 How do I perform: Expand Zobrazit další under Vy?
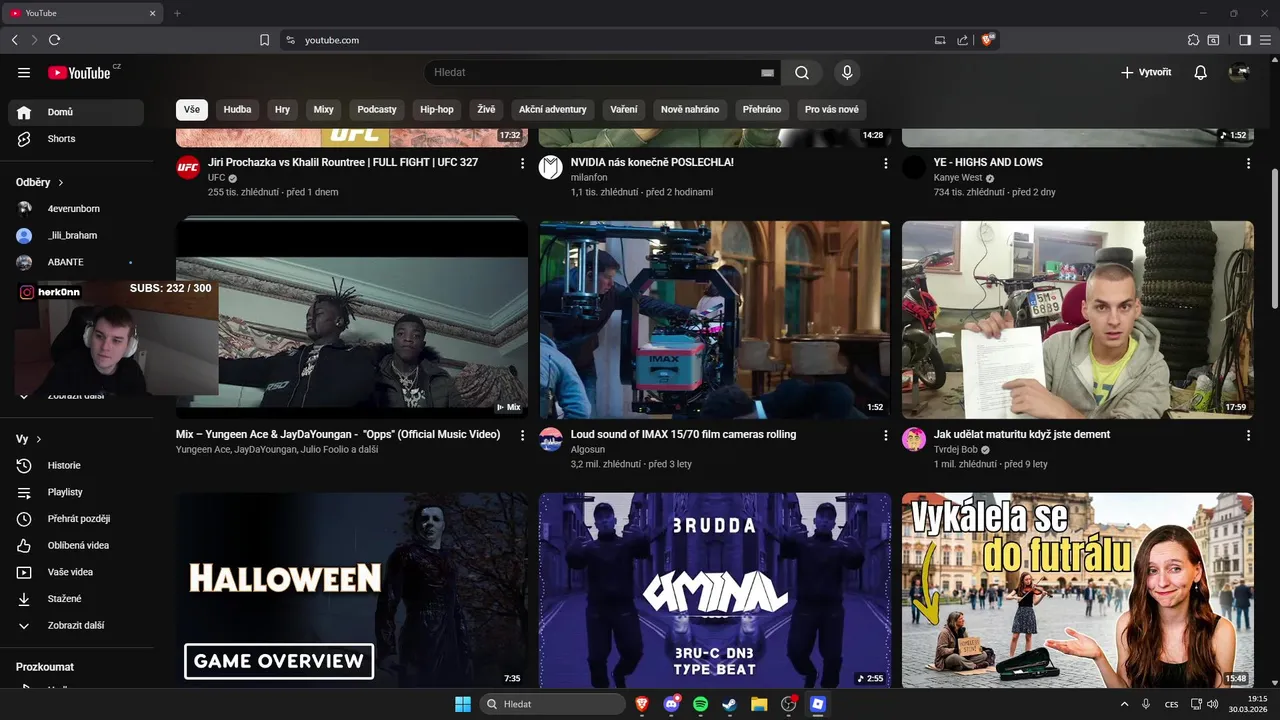click(x=76, y=625)
